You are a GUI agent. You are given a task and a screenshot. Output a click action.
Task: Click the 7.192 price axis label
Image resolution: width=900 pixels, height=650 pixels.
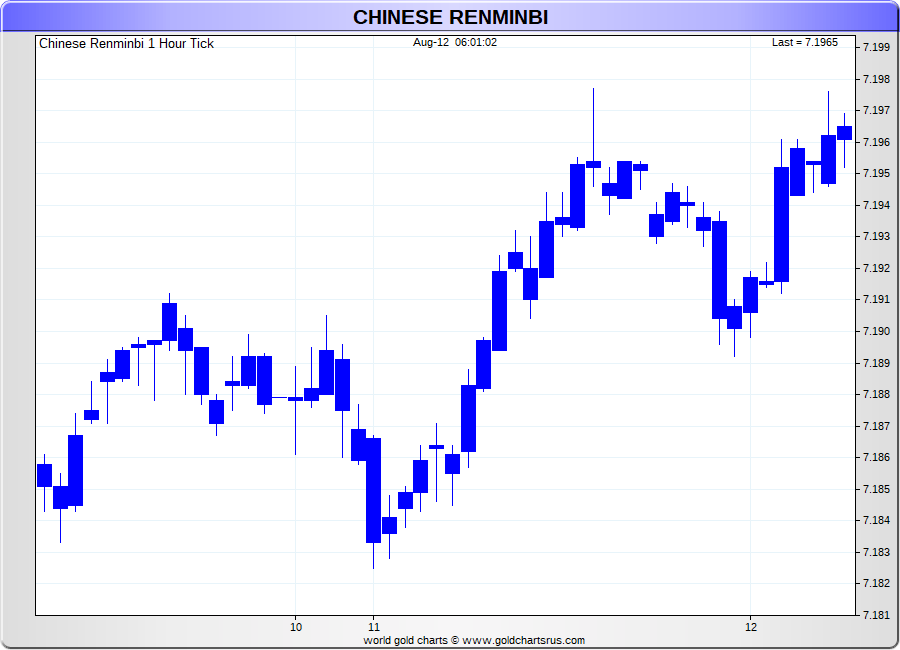click(876, 268)
